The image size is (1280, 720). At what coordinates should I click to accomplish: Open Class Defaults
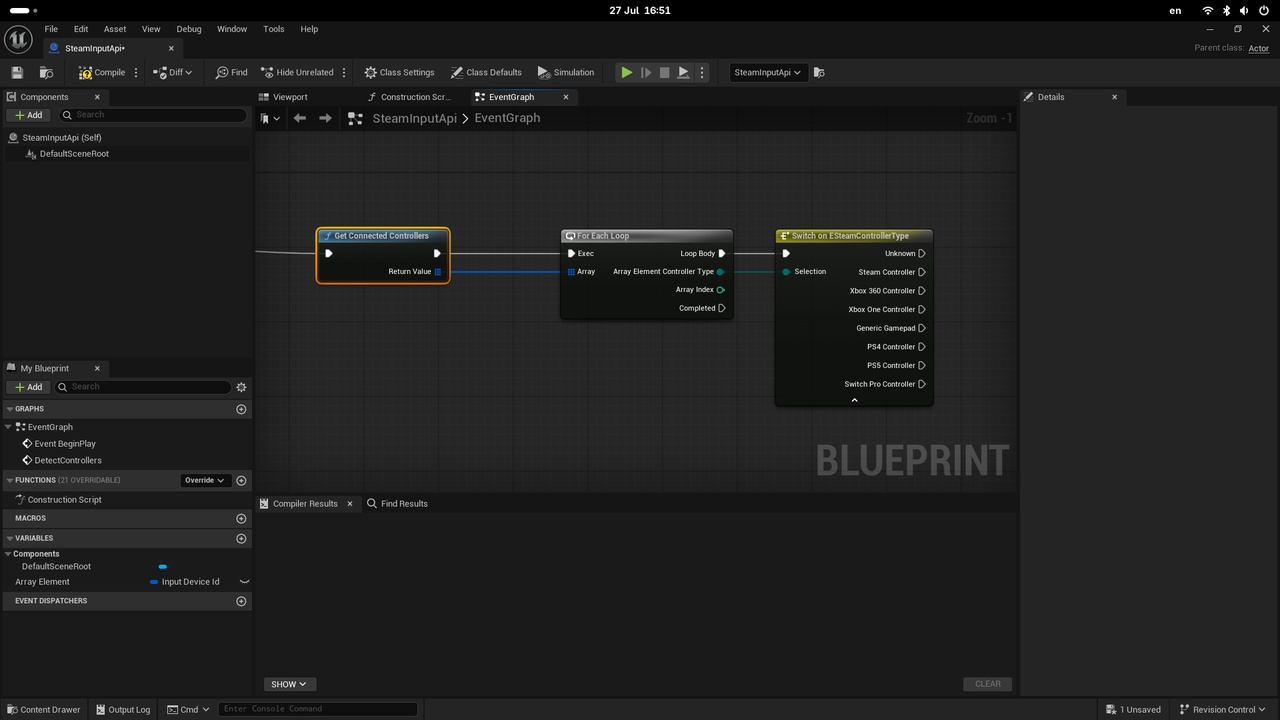[x=486, y=72]
